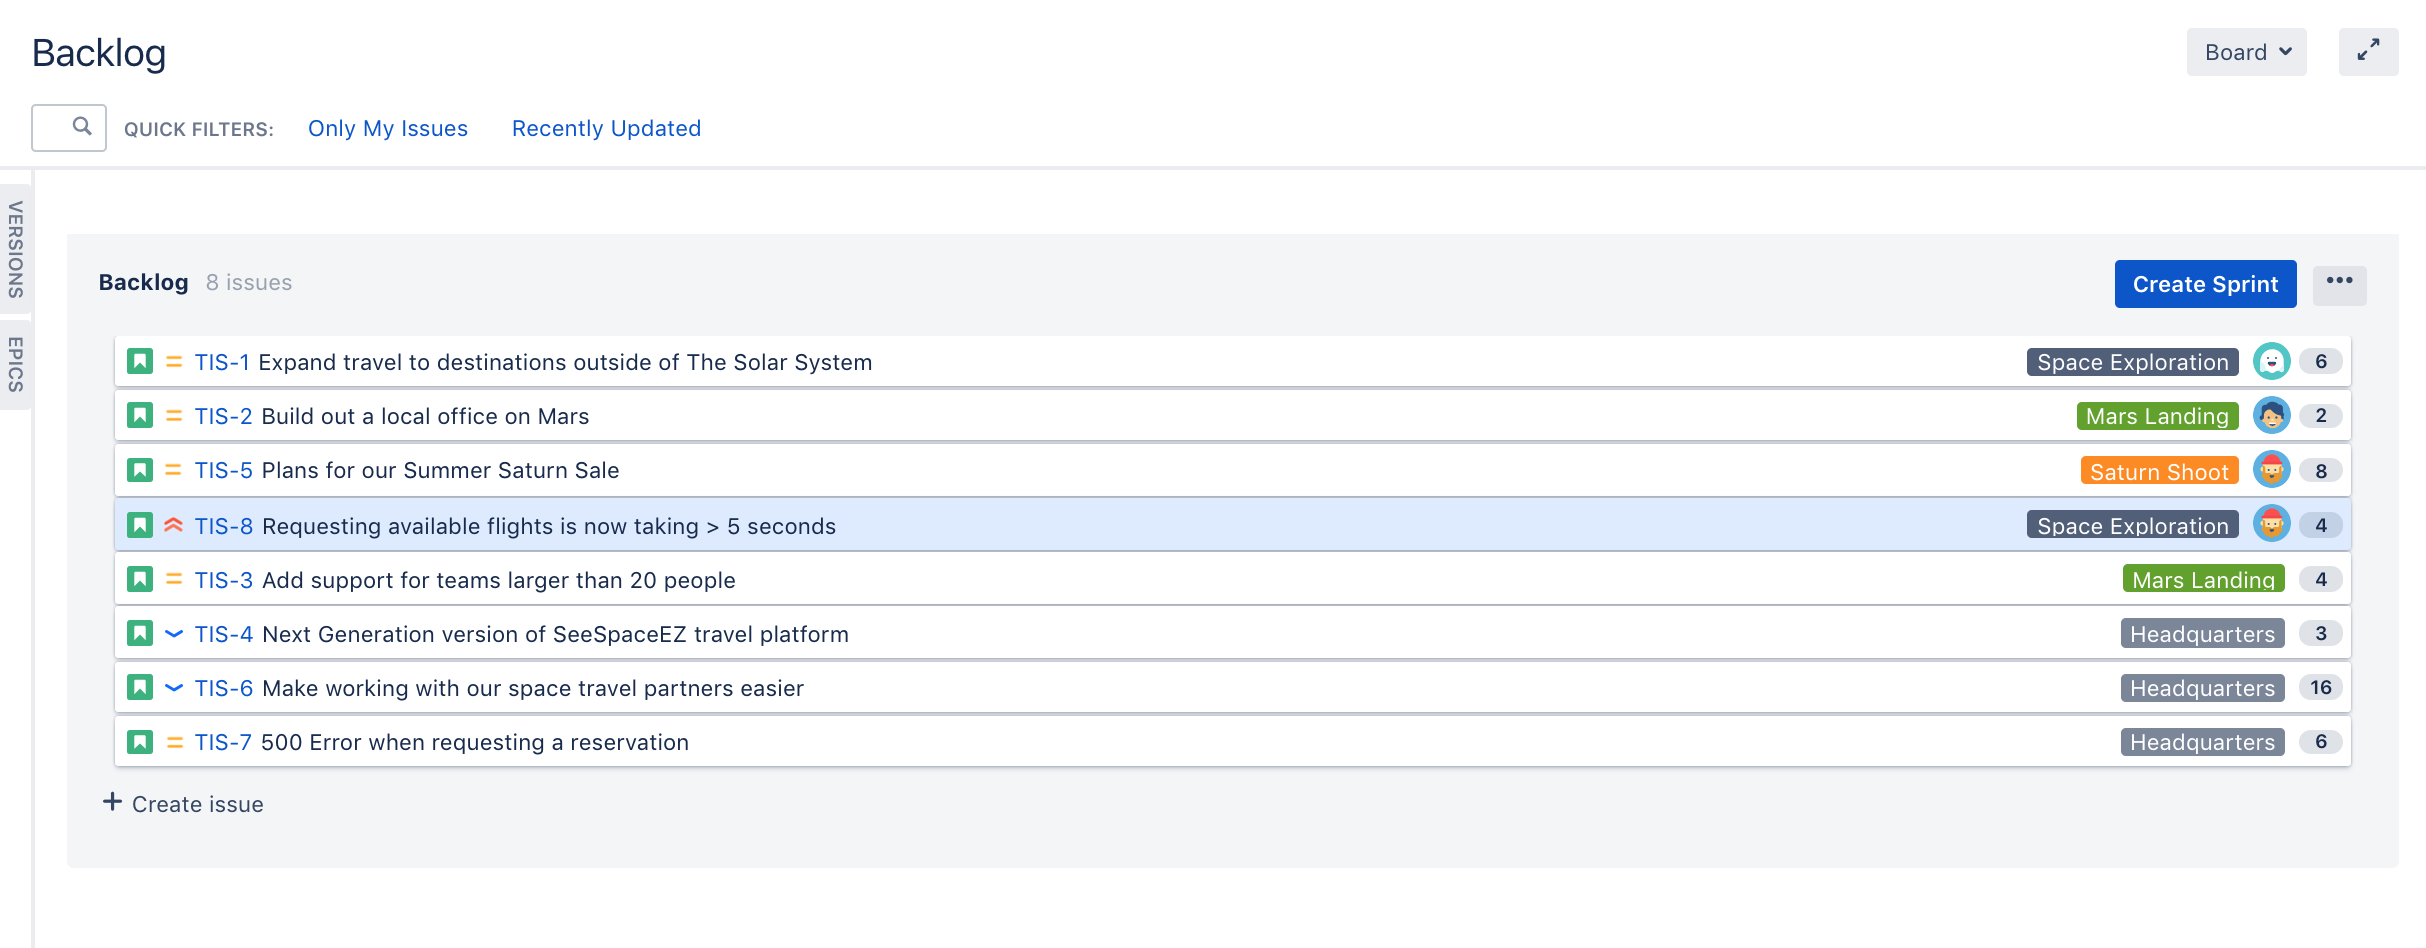Open issue link TIS-4
The width and height of the screenshot is (2426, 948).
tap(223, 634)
